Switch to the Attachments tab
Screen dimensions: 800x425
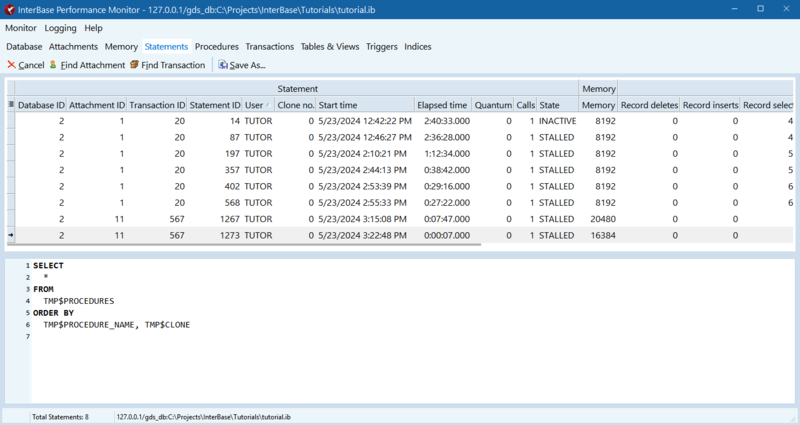[x=73, y=46]
